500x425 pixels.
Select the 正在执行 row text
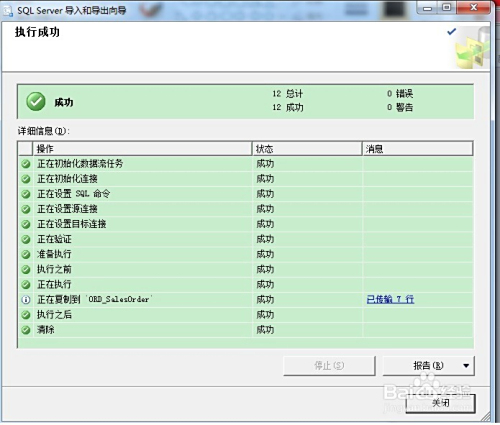54,284
